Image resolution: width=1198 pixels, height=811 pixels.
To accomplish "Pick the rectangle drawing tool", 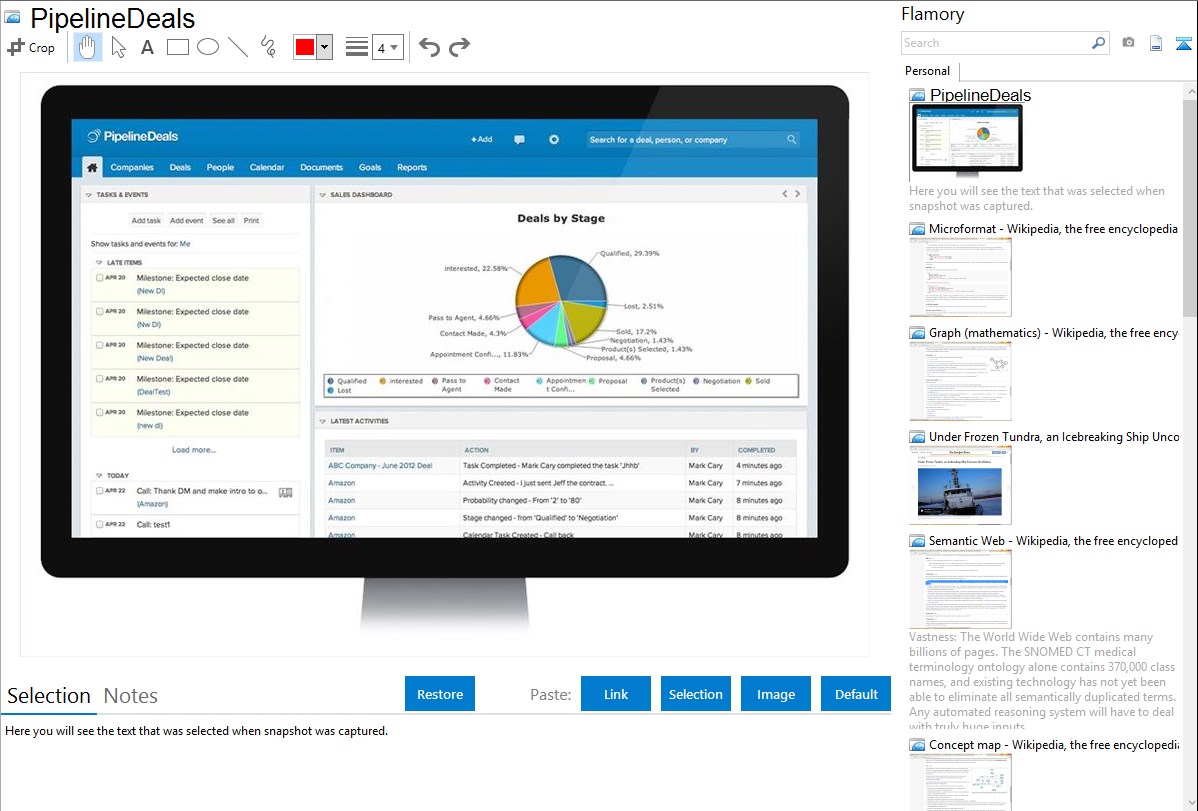I will coord(177,47).
